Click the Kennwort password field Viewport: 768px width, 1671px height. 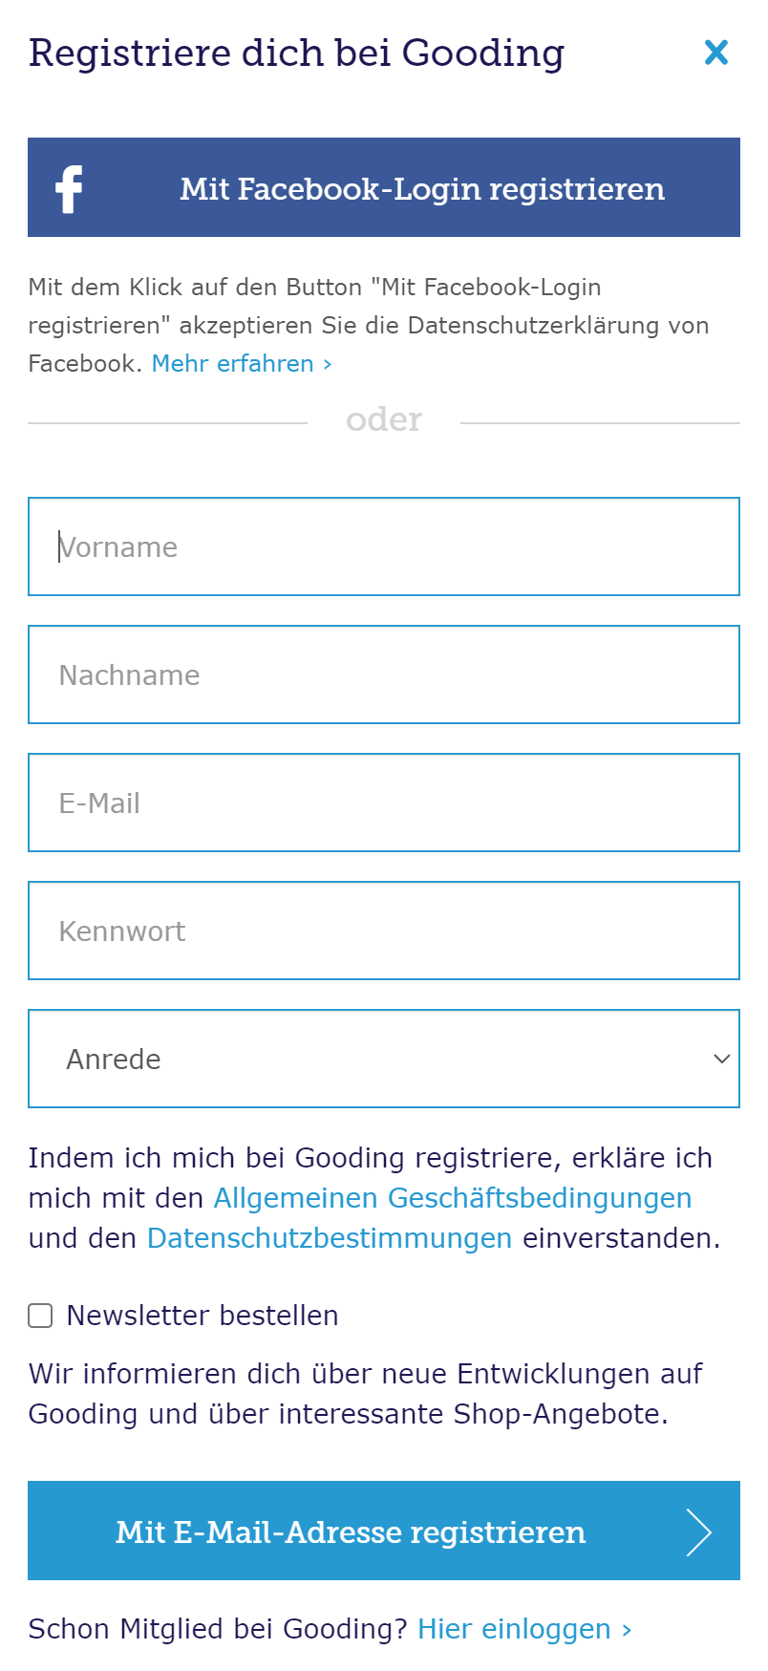point(383,931)
